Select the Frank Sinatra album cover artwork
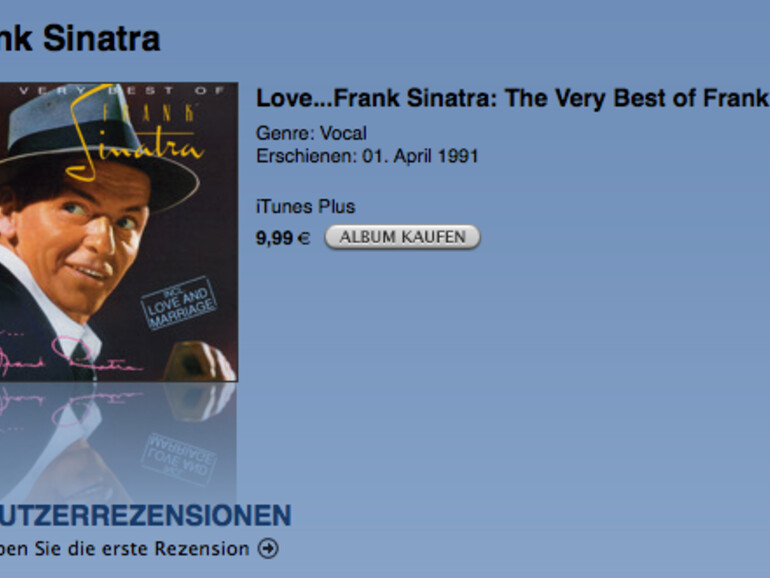This screenshot has height=578, width=770. click(119, 232)
